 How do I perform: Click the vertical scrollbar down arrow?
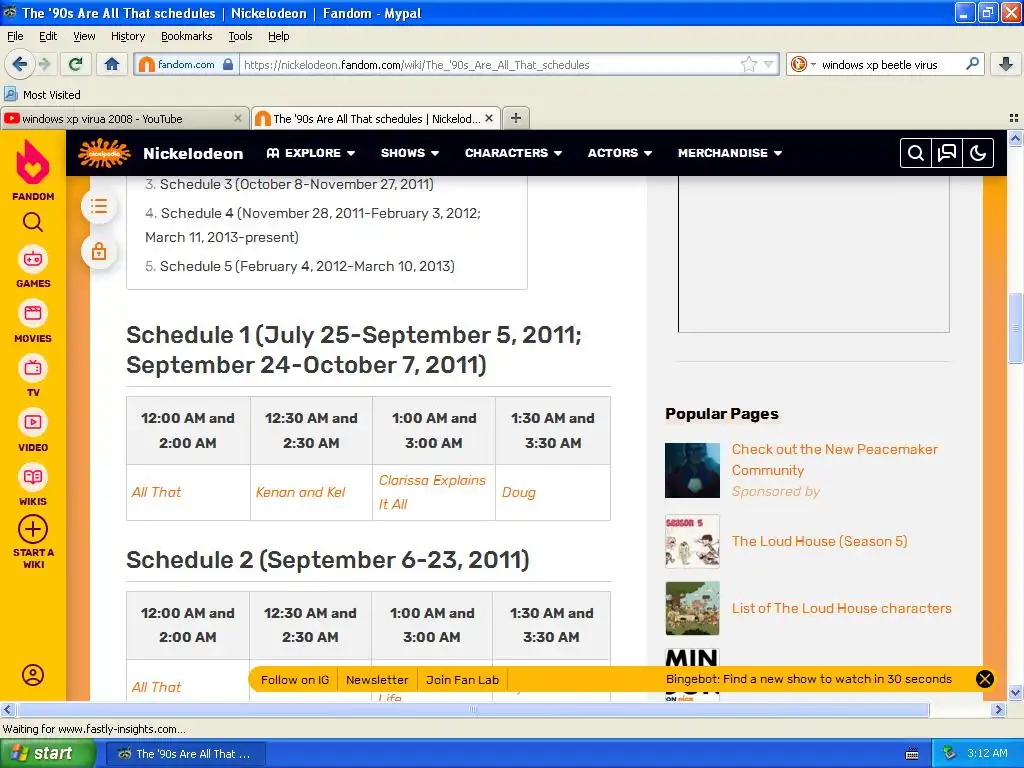pos(1015,693)
